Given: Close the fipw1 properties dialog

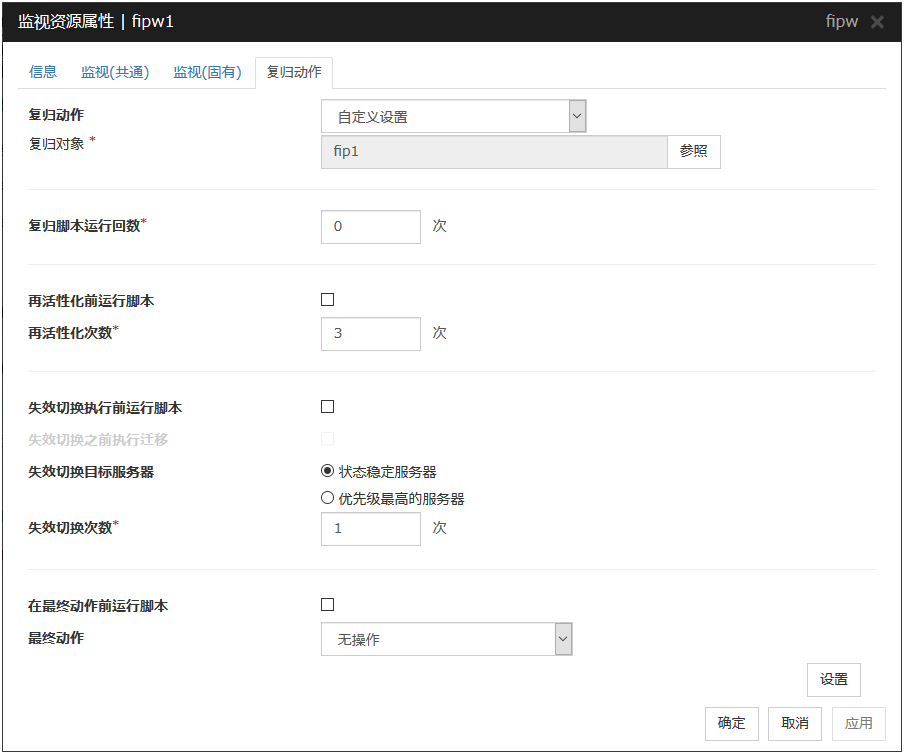Looking at the screenshot, I should pos(877,22).
